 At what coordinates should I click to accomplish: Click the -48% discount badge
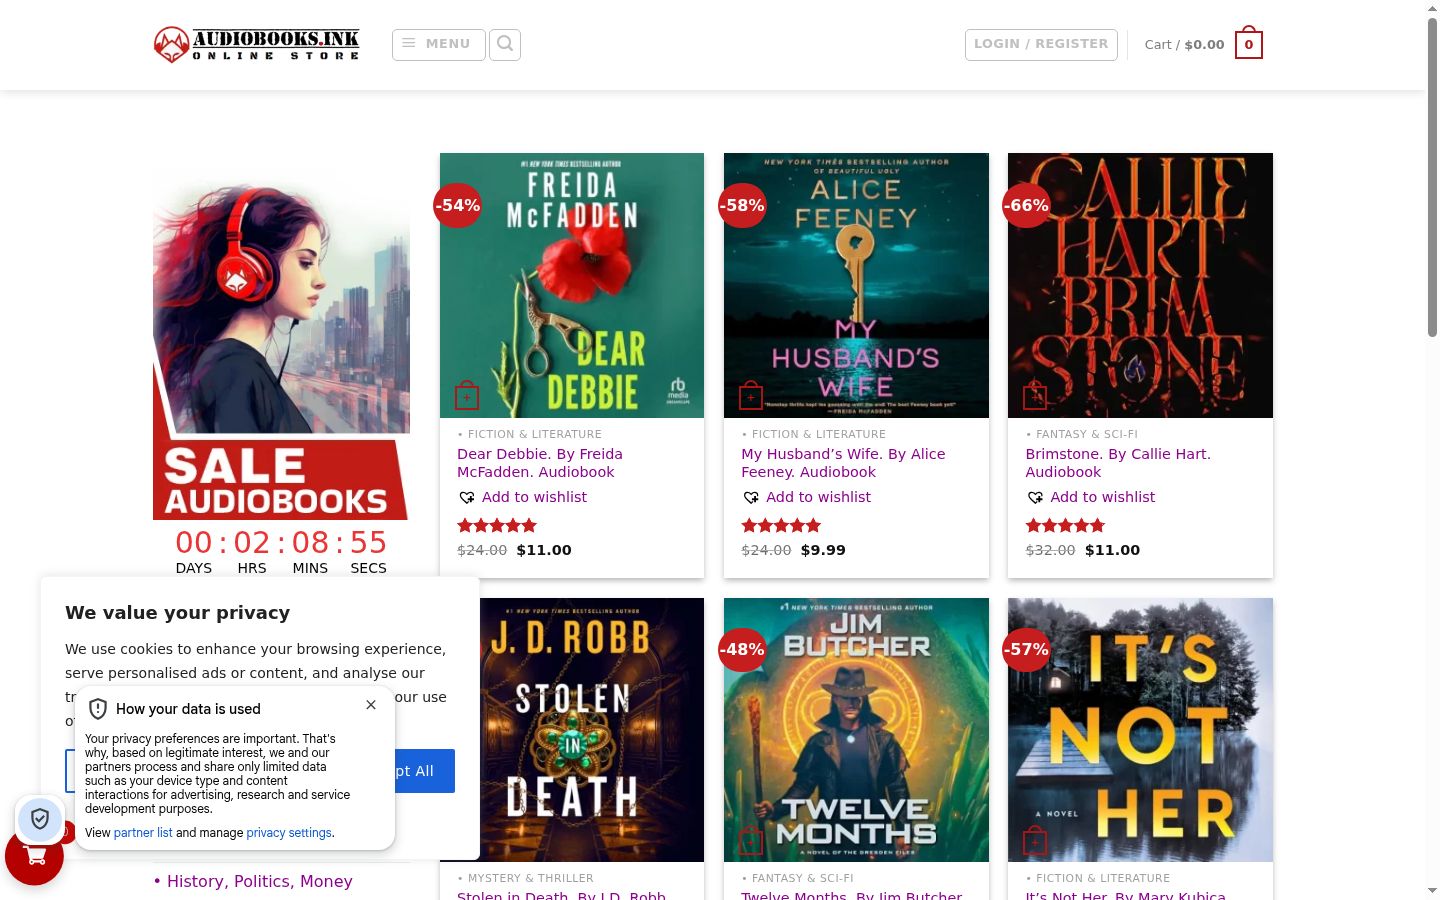tap(742, 650)
